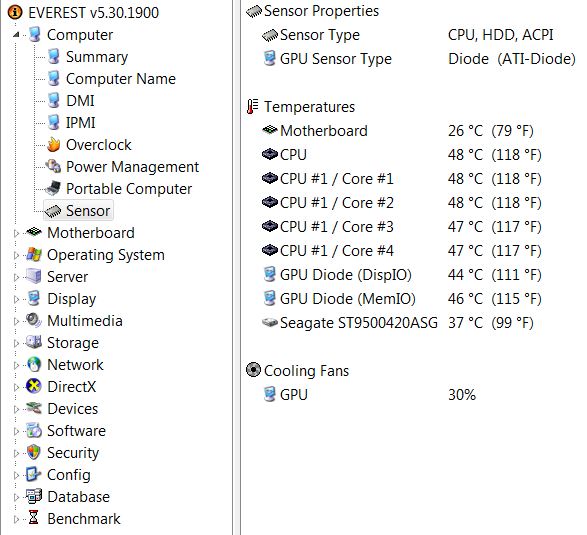This screenshot has height=535, width=587.
Task: Select the CPU #1 / Core #1 row
Action: point(402,179)
